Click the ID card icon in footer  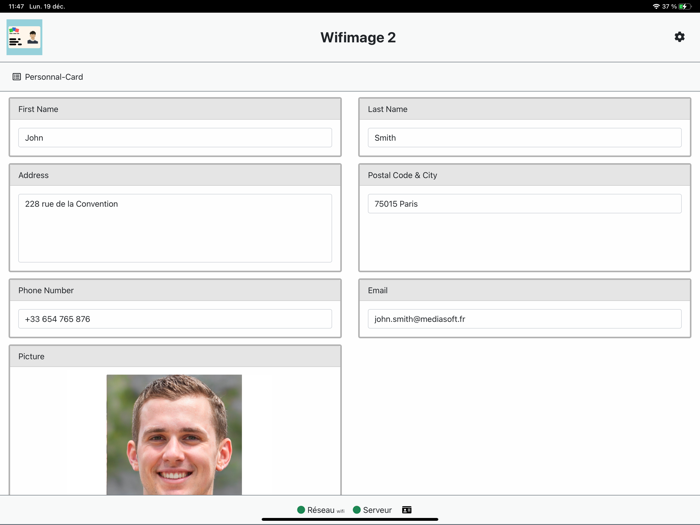pos(407,510)
